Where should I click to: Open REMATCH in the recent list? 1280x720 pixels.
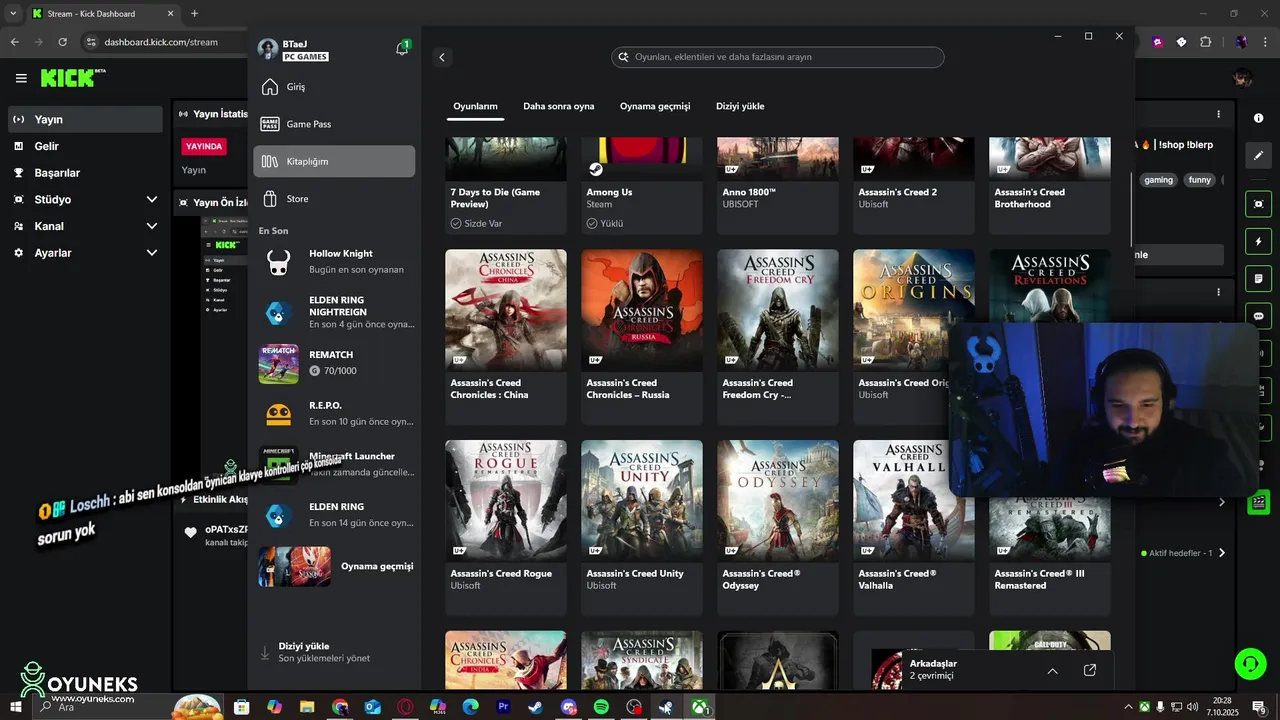335,363
